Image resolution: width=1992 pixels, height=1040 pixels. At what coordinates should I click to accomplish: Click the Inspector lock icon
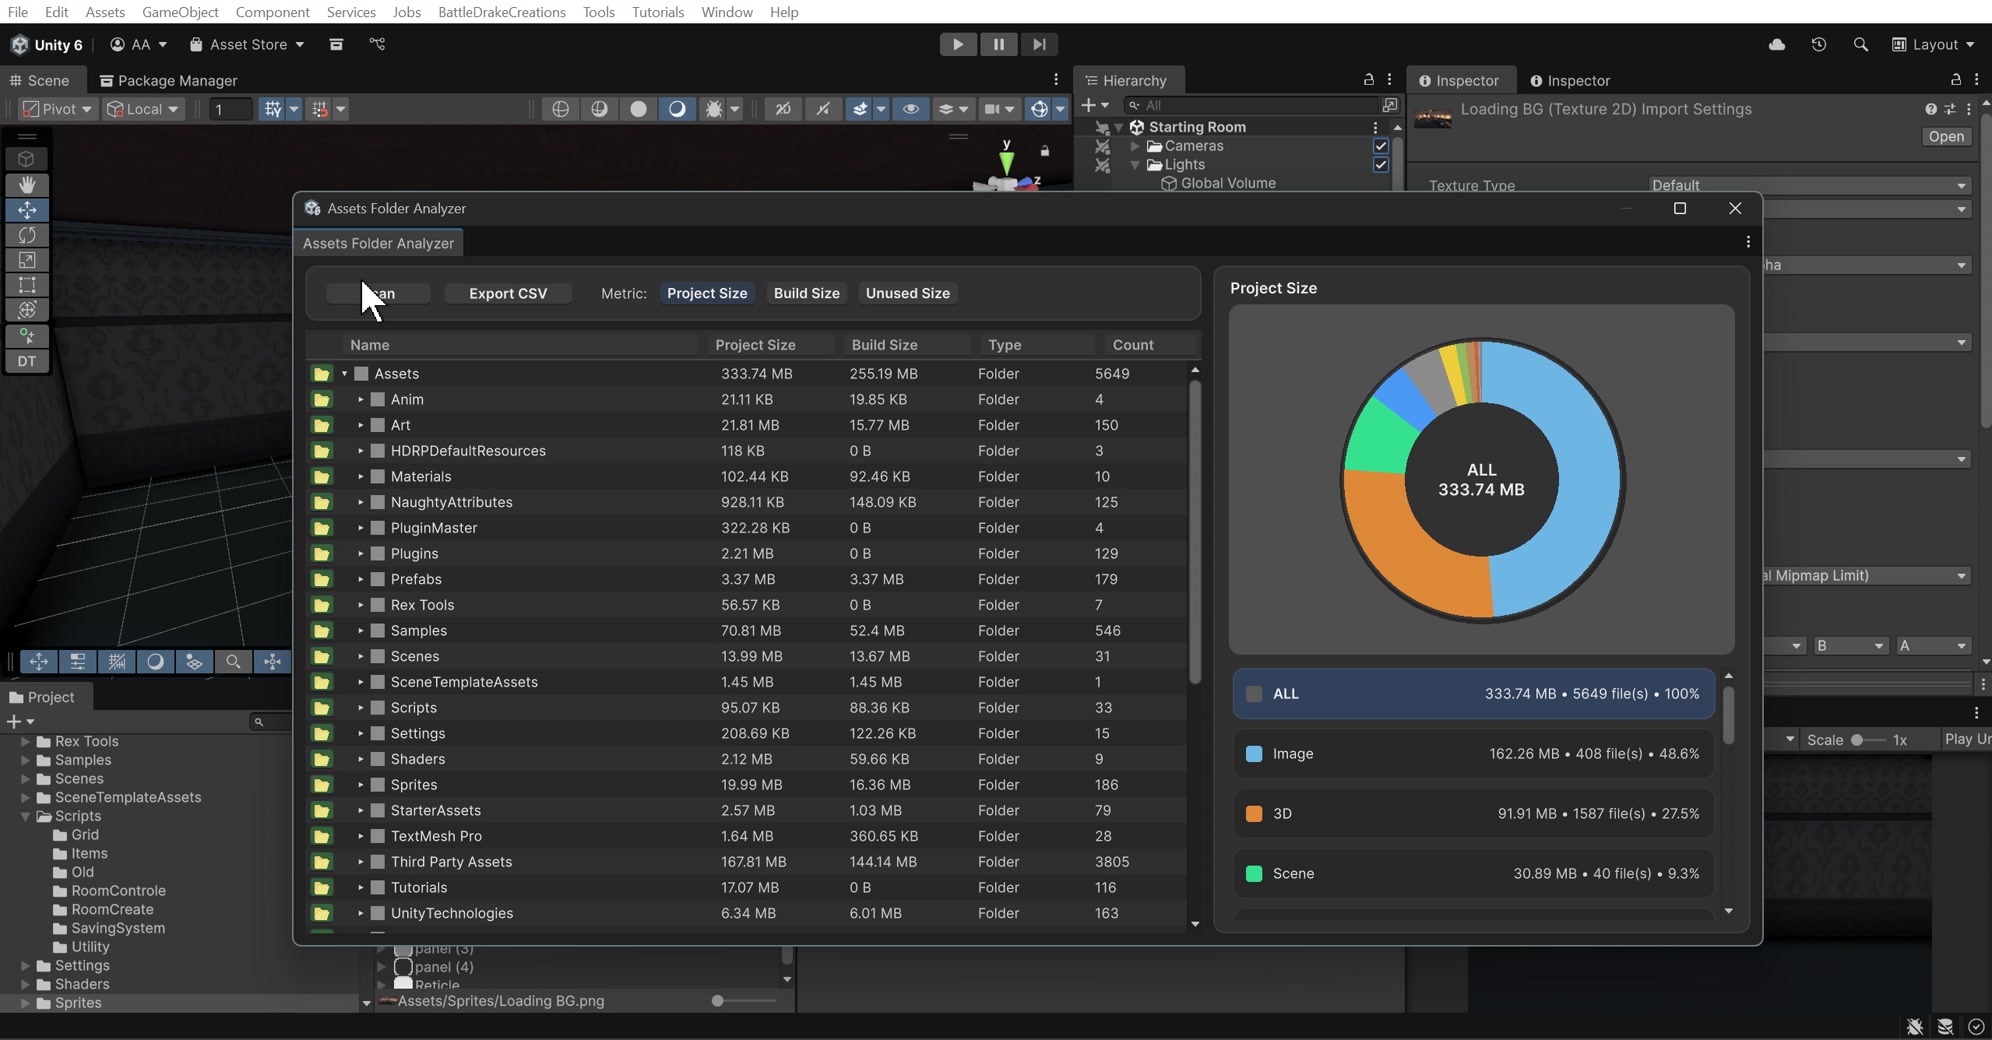click(1955, 79)
